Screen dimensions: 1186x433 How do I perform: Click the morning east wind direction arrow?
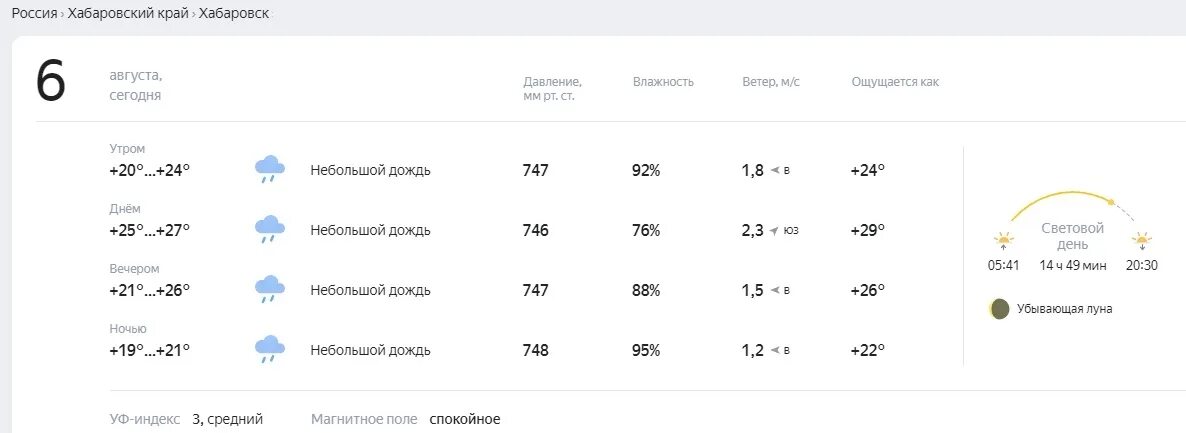coord(775,170)
